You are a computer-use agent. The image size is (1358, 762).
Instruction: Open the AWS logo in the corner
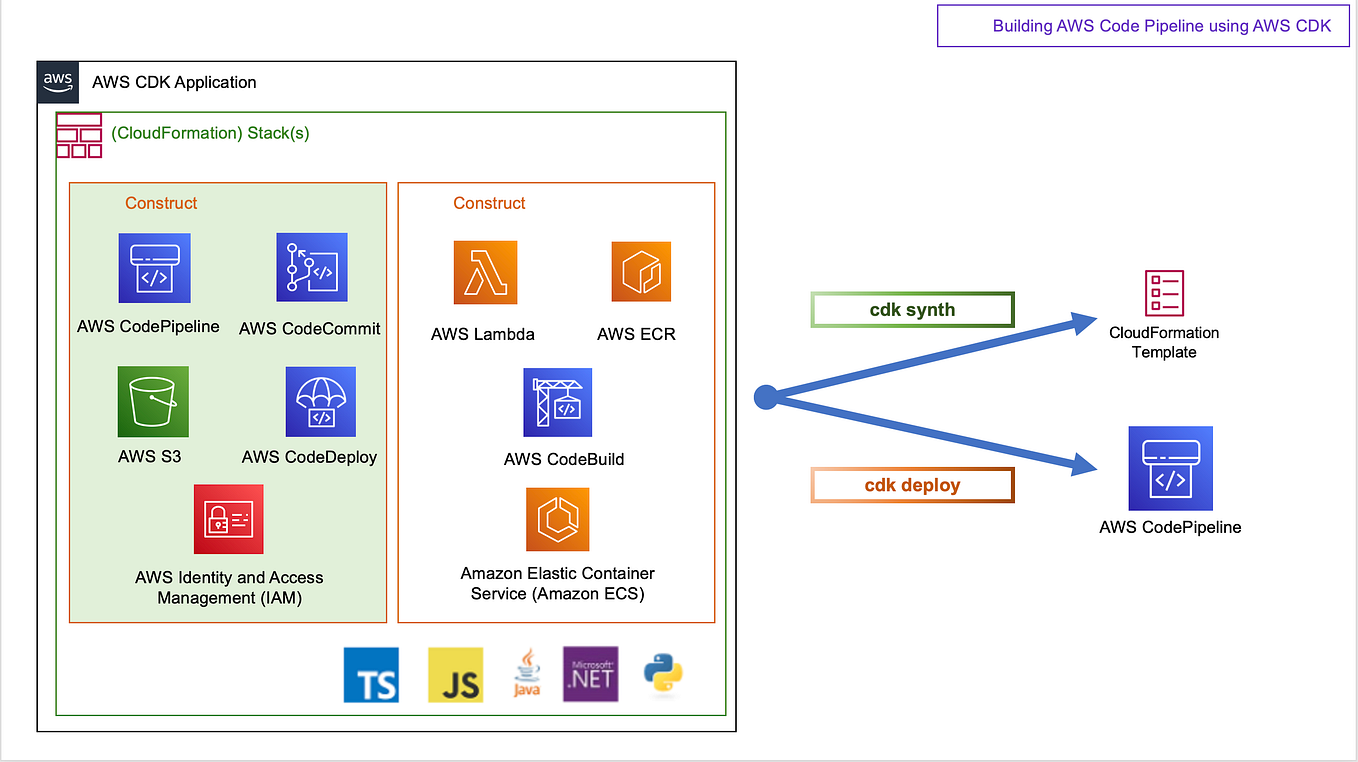click(x=57, y=82)
